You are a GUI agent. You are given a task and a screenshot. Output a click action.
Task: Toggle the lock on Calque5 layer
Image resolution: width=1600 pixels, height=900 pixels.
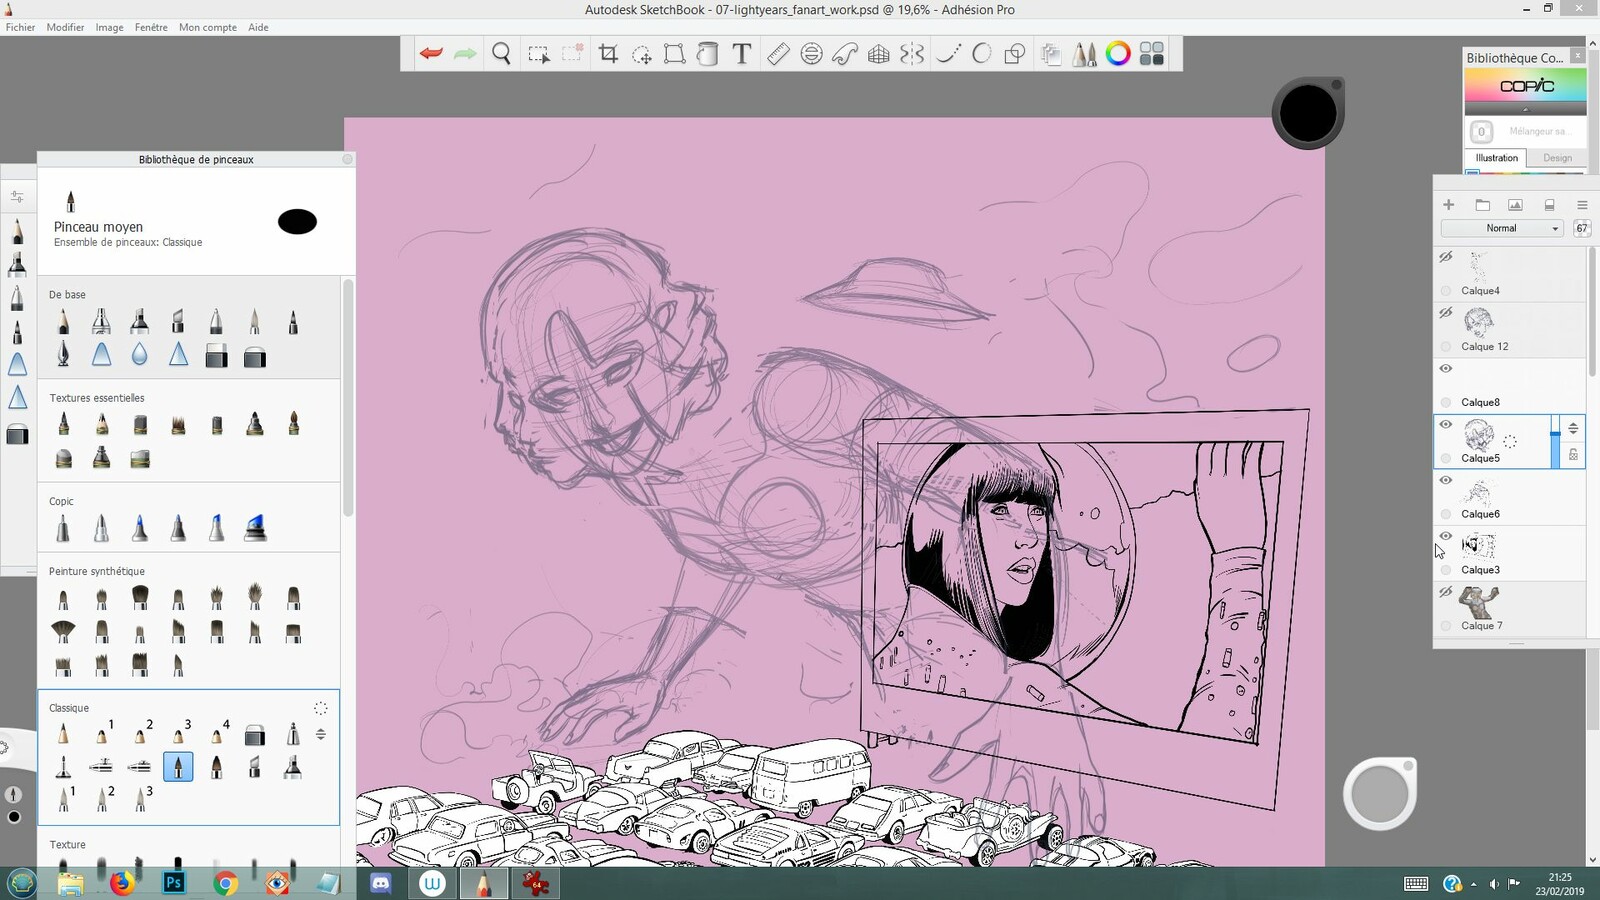(x=1573, y=455)
